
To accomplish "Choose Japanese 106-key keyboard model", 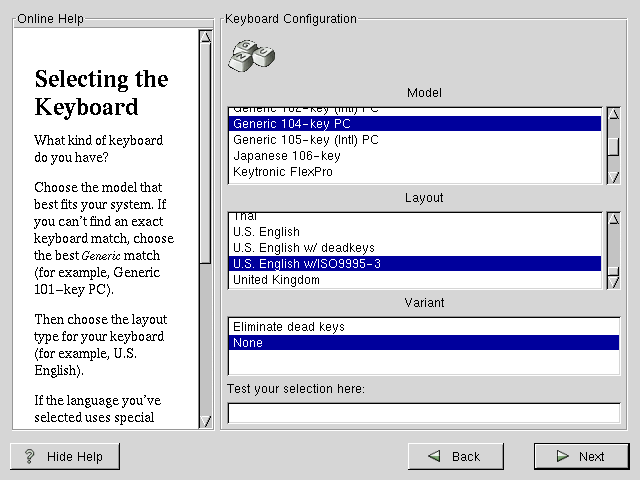I will [287, 156].
